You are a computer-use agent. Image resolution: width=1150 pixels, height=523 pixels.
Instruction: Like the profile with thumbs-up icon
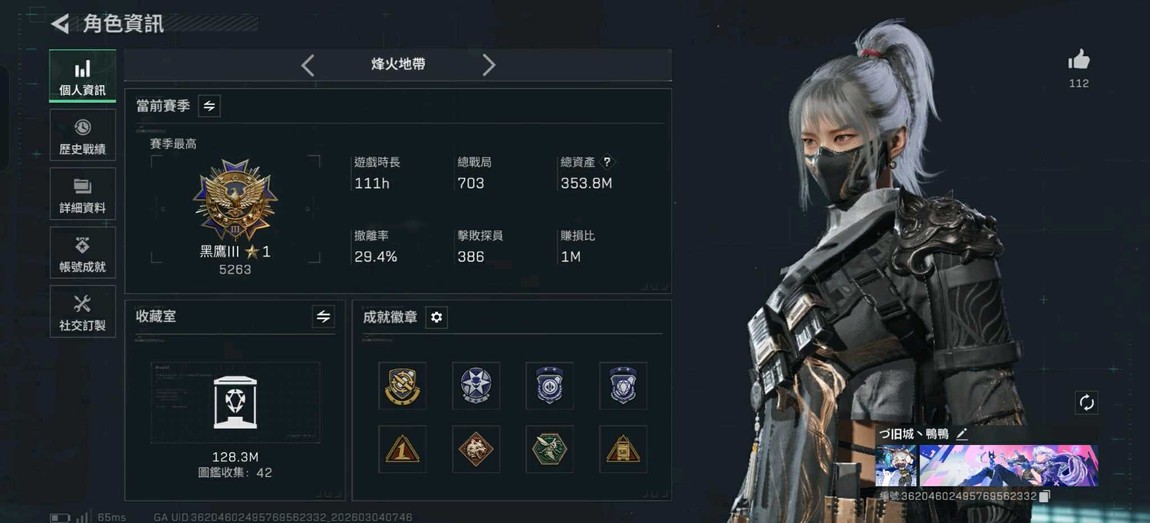coord(1079,60)
